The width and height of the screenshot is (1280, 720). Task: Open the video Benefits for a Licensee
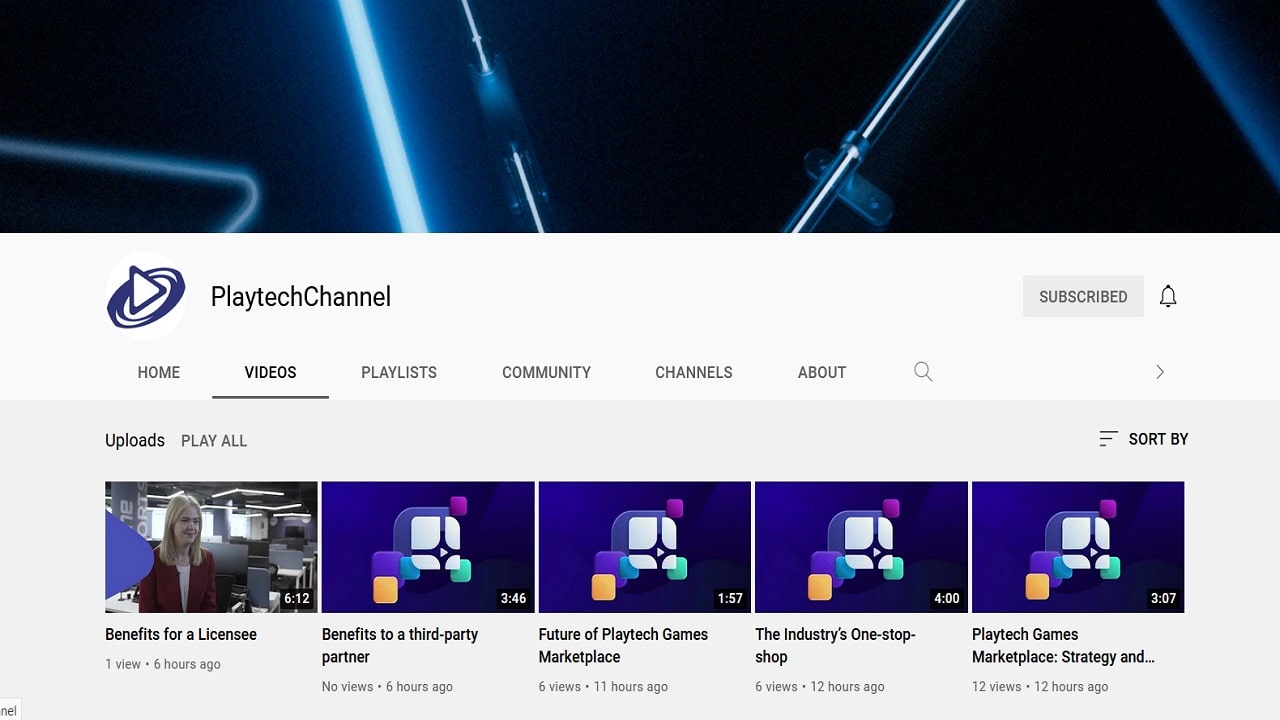tap(180, 634)
